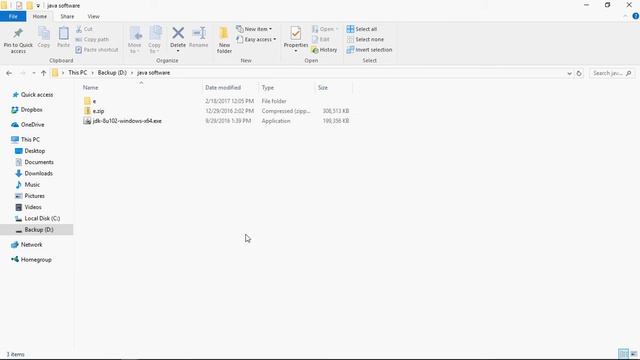Open the Open command dropdown
The image size is (640, 360).
[325, 29]
